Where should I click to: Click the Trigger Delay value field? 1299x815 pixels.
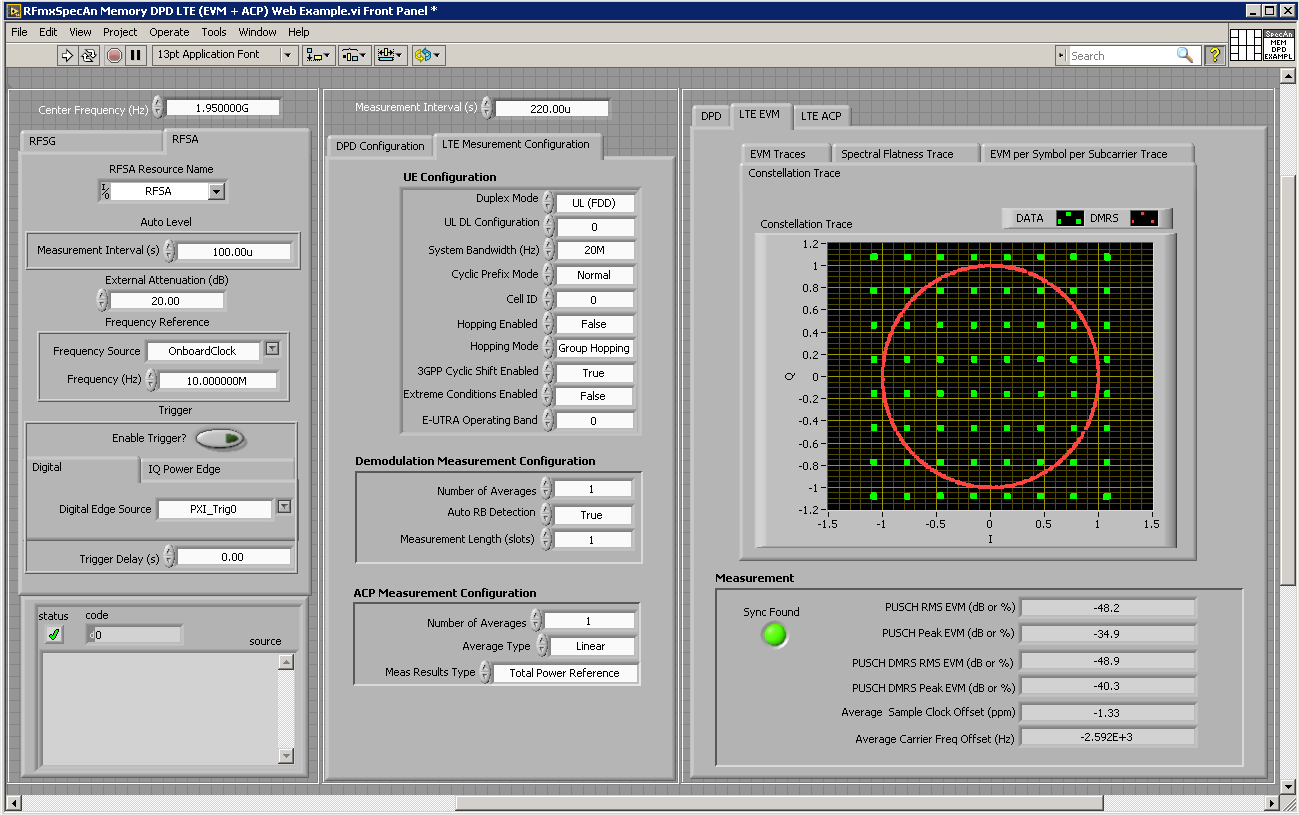pyautogui.click(x=233, y=557)
